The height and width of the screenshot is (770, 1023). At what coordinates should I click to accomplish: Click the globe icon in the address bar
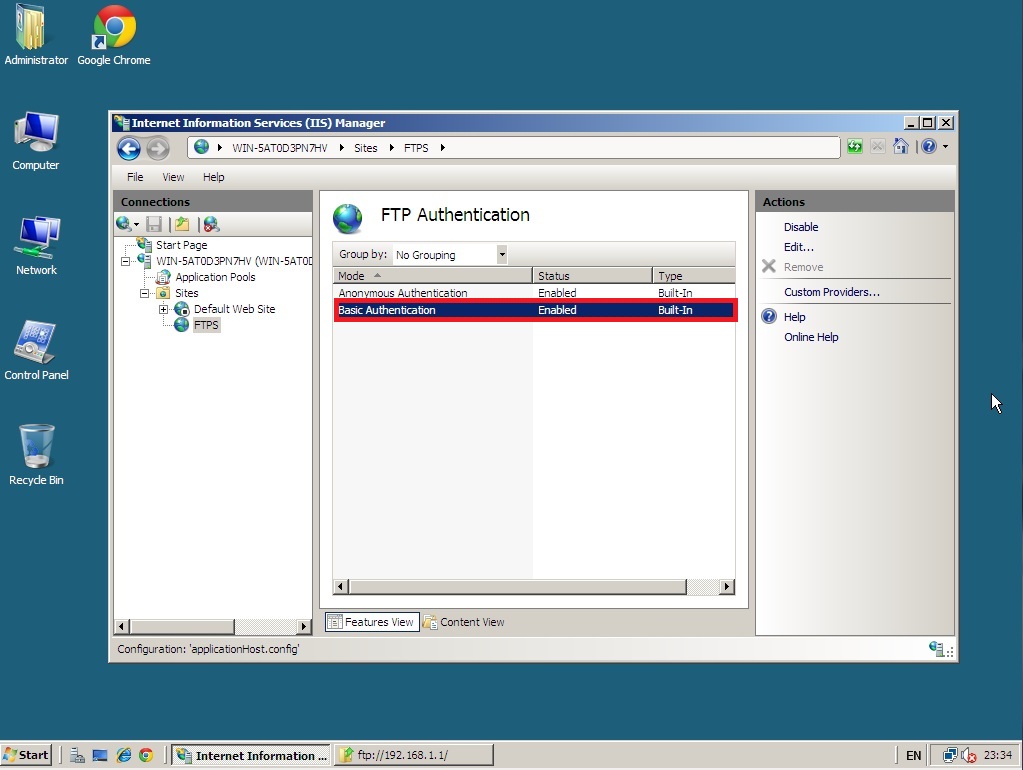[202, 147]
